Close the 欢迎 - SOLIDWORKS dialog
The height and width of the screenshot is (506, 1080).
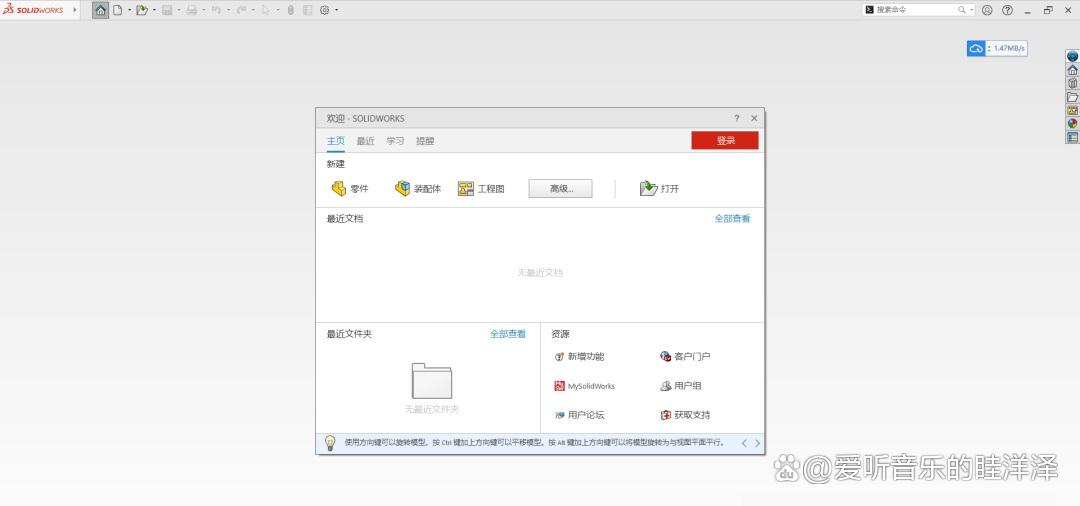click(x=754, y=118)
